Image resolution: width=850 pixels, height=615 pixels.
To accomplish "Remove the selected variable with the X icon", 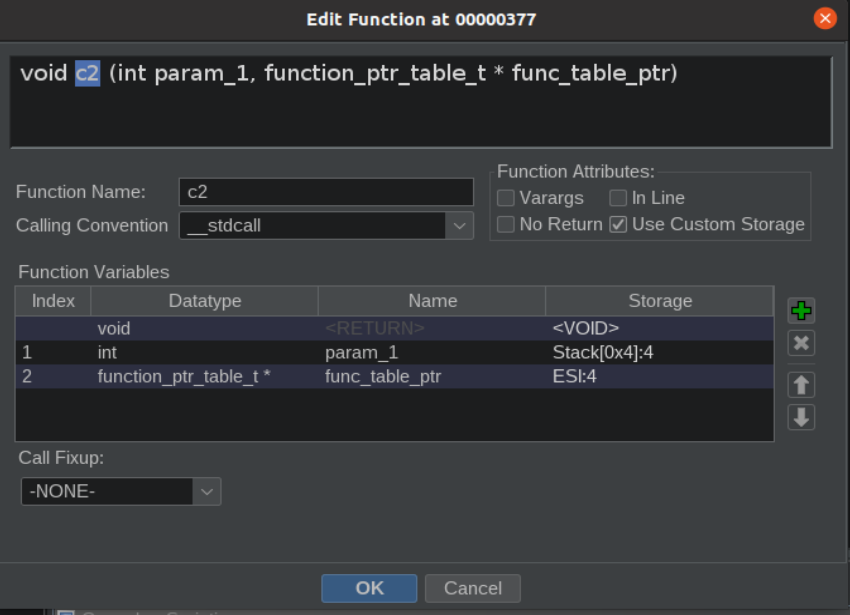I will point(801,343).
